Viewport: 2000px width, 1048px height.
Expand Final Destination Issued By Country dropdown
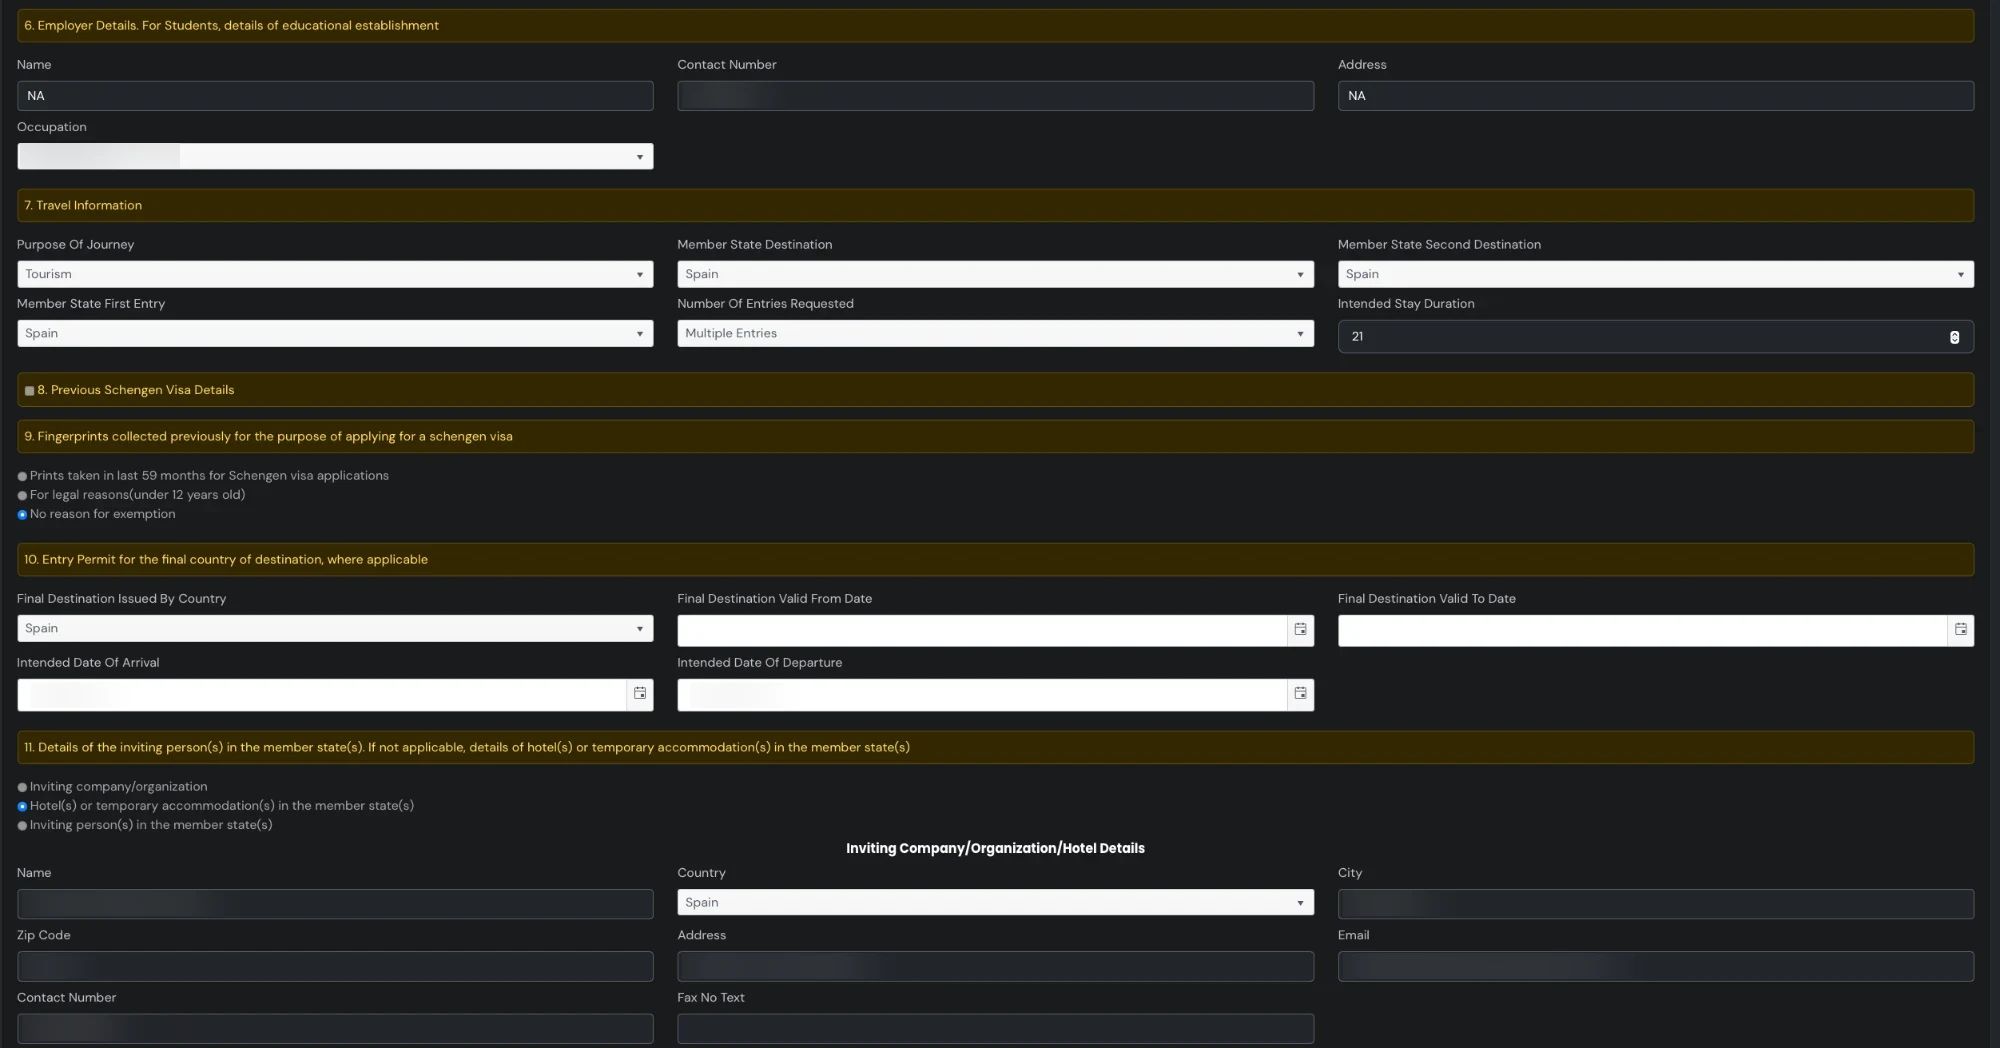335,628
